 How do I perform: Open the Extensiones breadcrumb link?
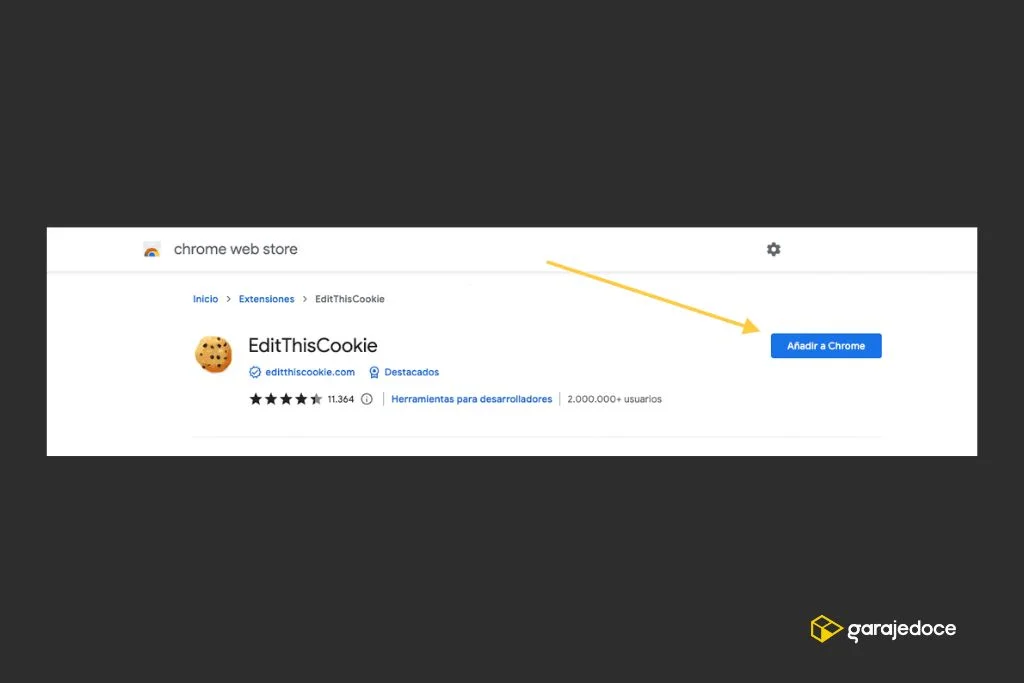(266, 299)
